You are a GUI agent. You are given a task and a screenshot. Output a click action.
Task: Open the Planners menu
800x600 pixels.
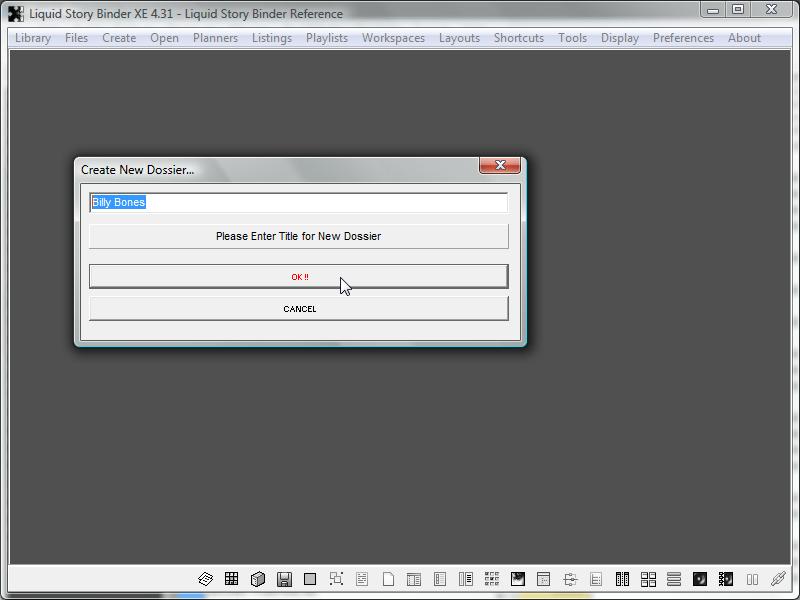pos(215,38)
